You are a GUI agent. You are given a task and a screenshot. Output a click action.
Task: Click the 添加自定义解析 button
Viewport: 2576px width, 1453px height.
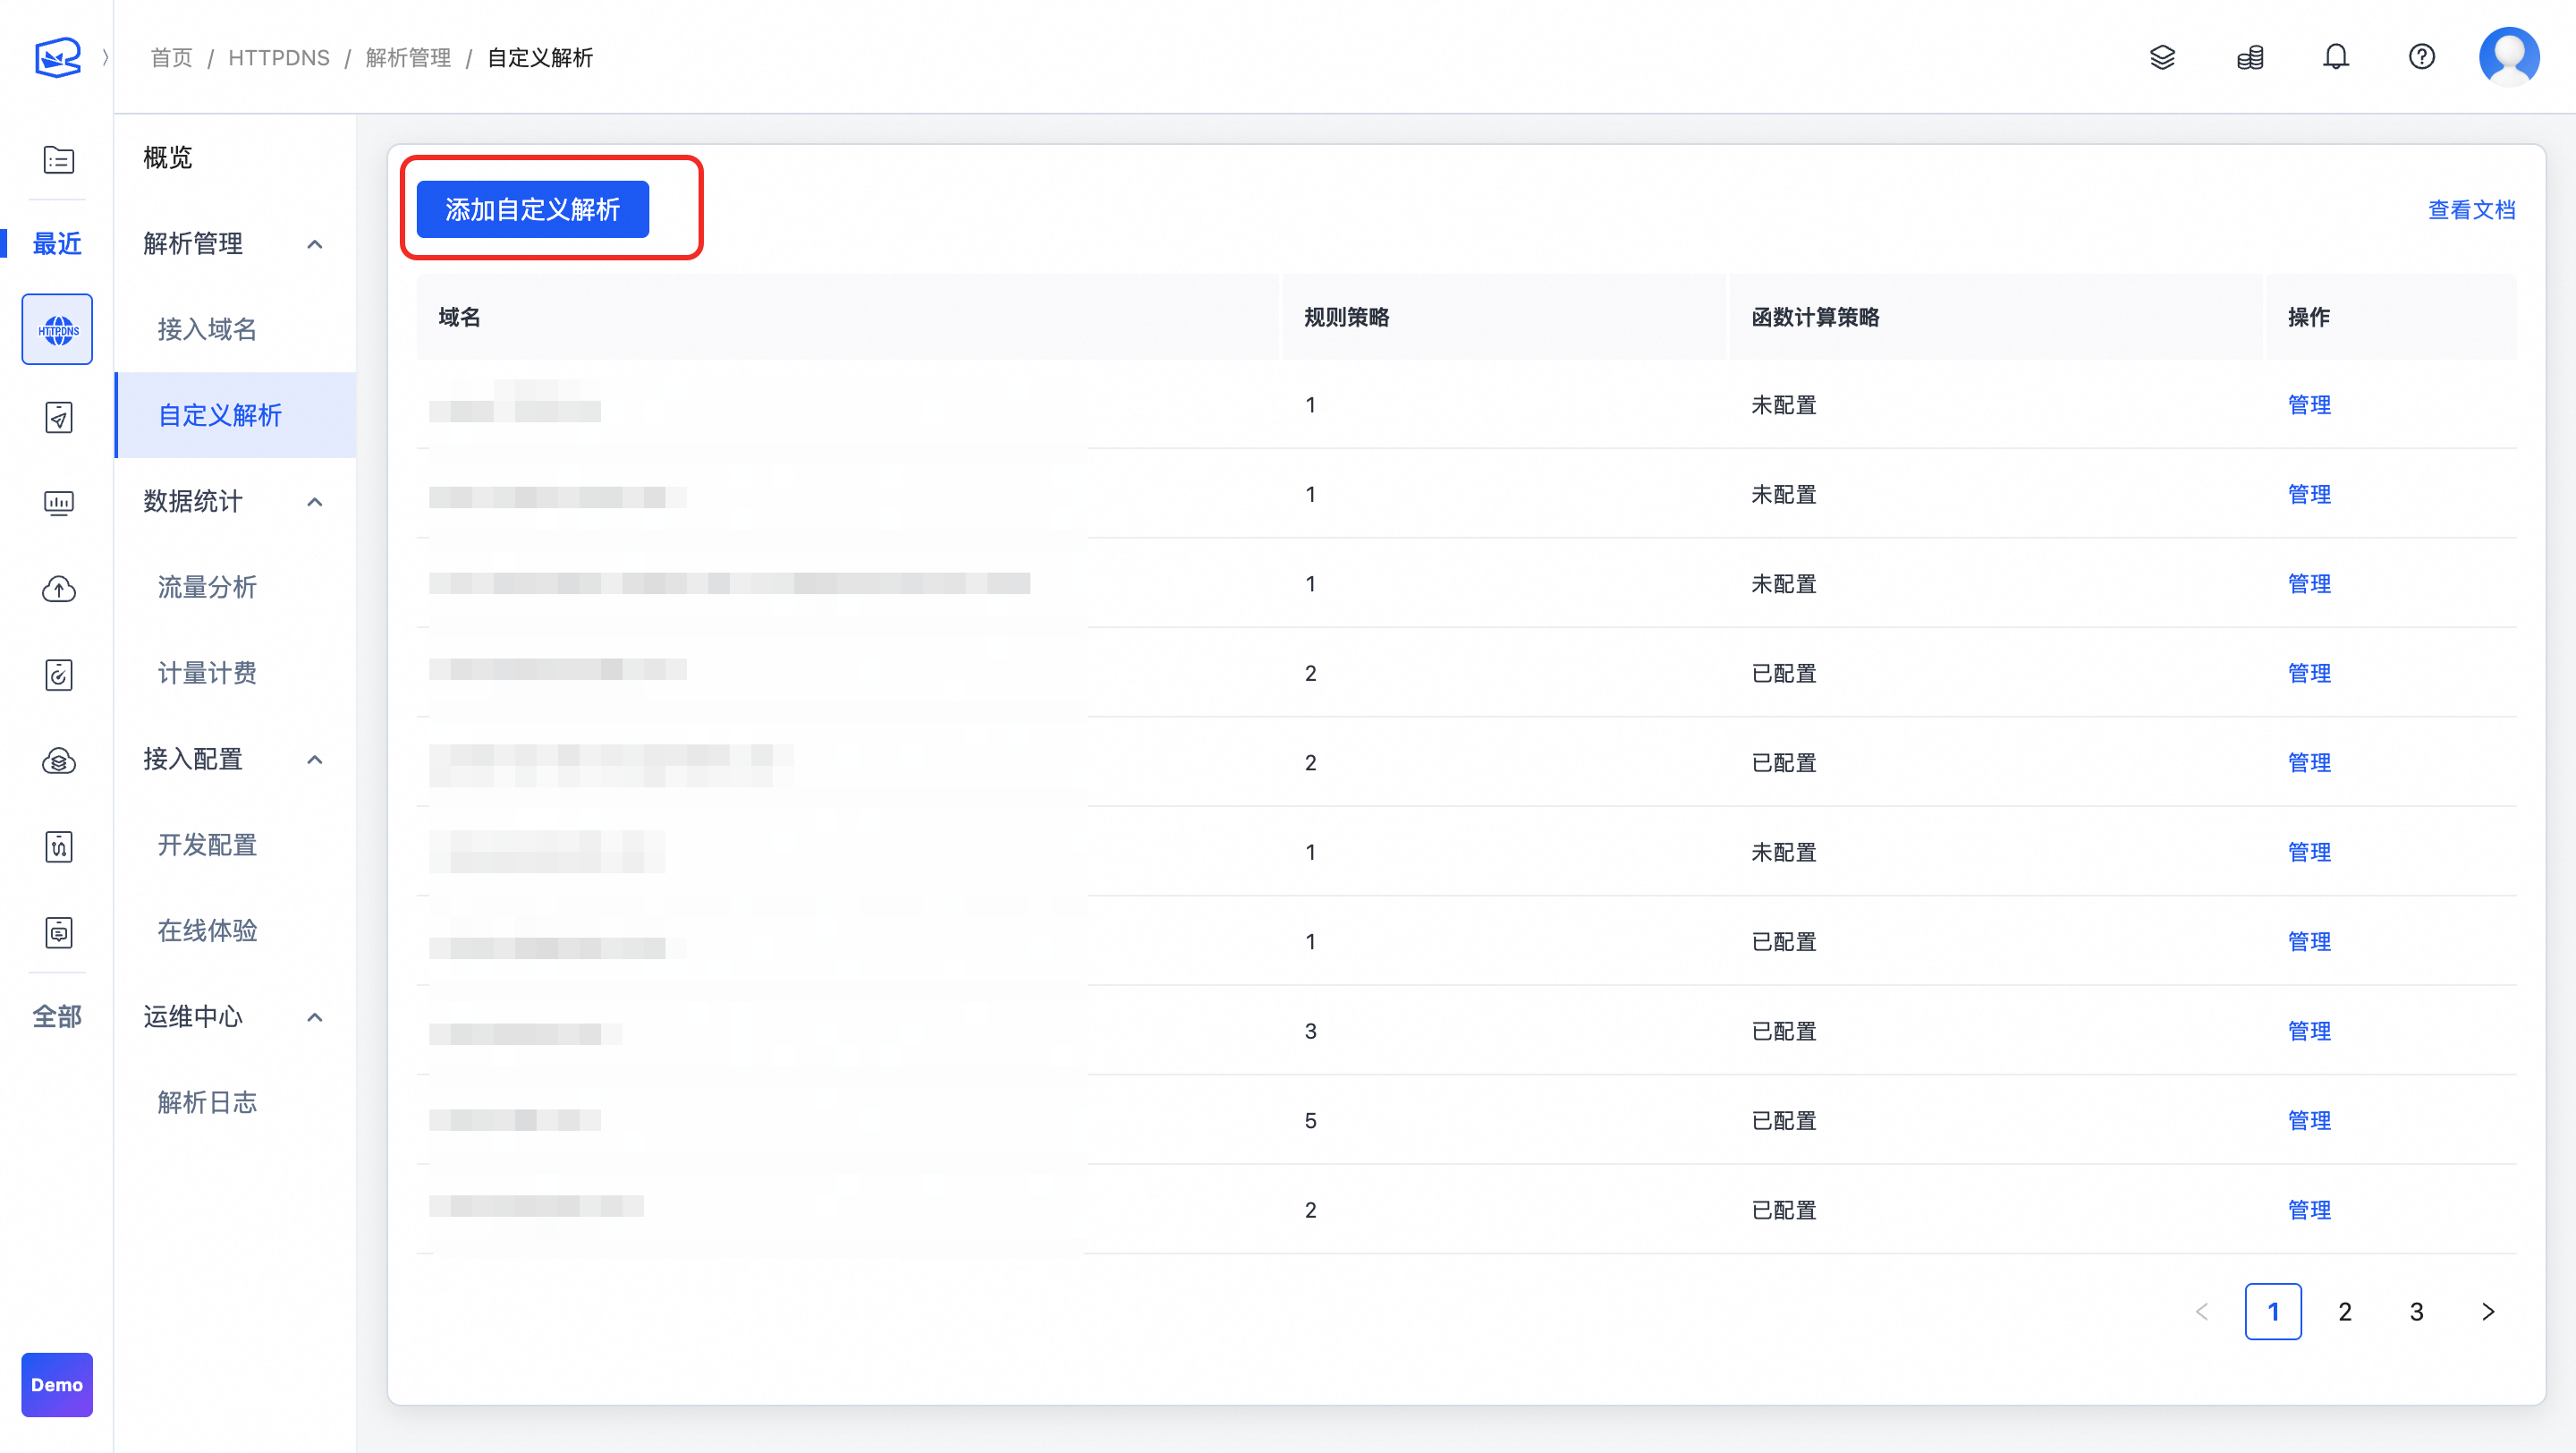pos(532,209)
